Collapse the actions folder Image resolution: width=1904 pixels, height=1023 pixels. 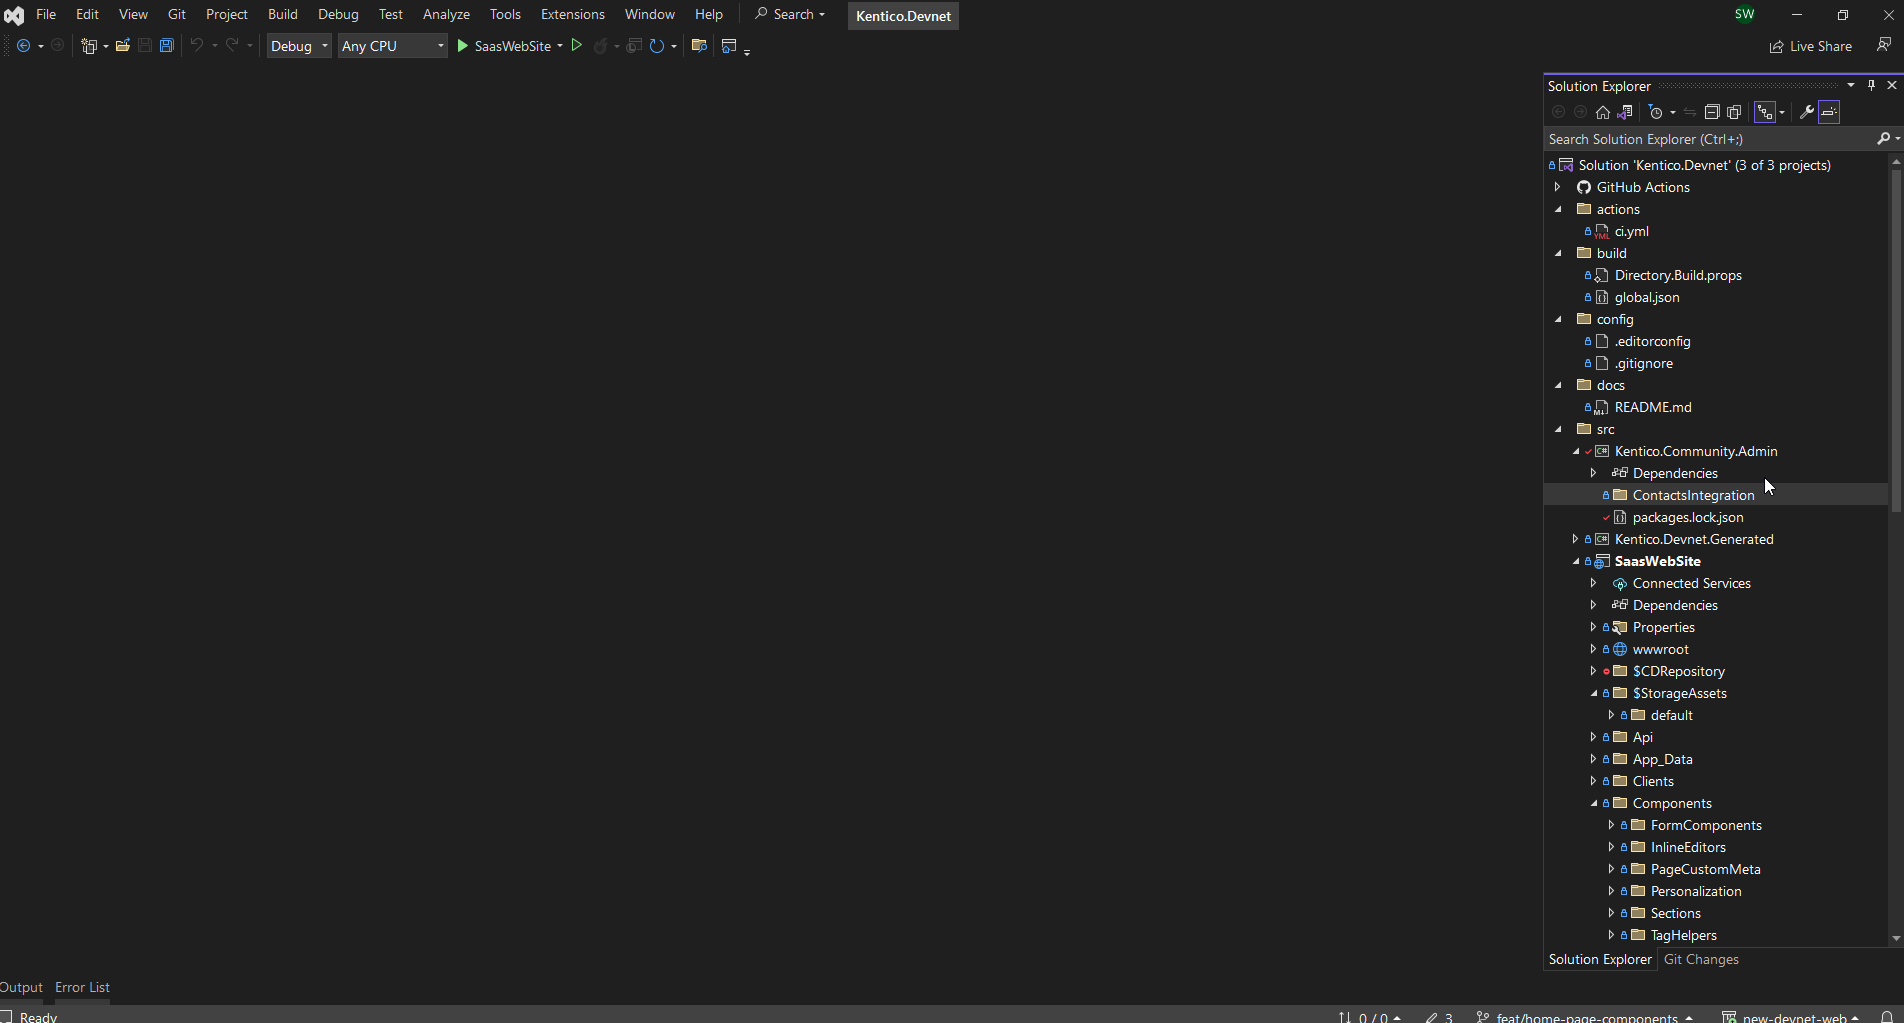[x=1558, y=209]
